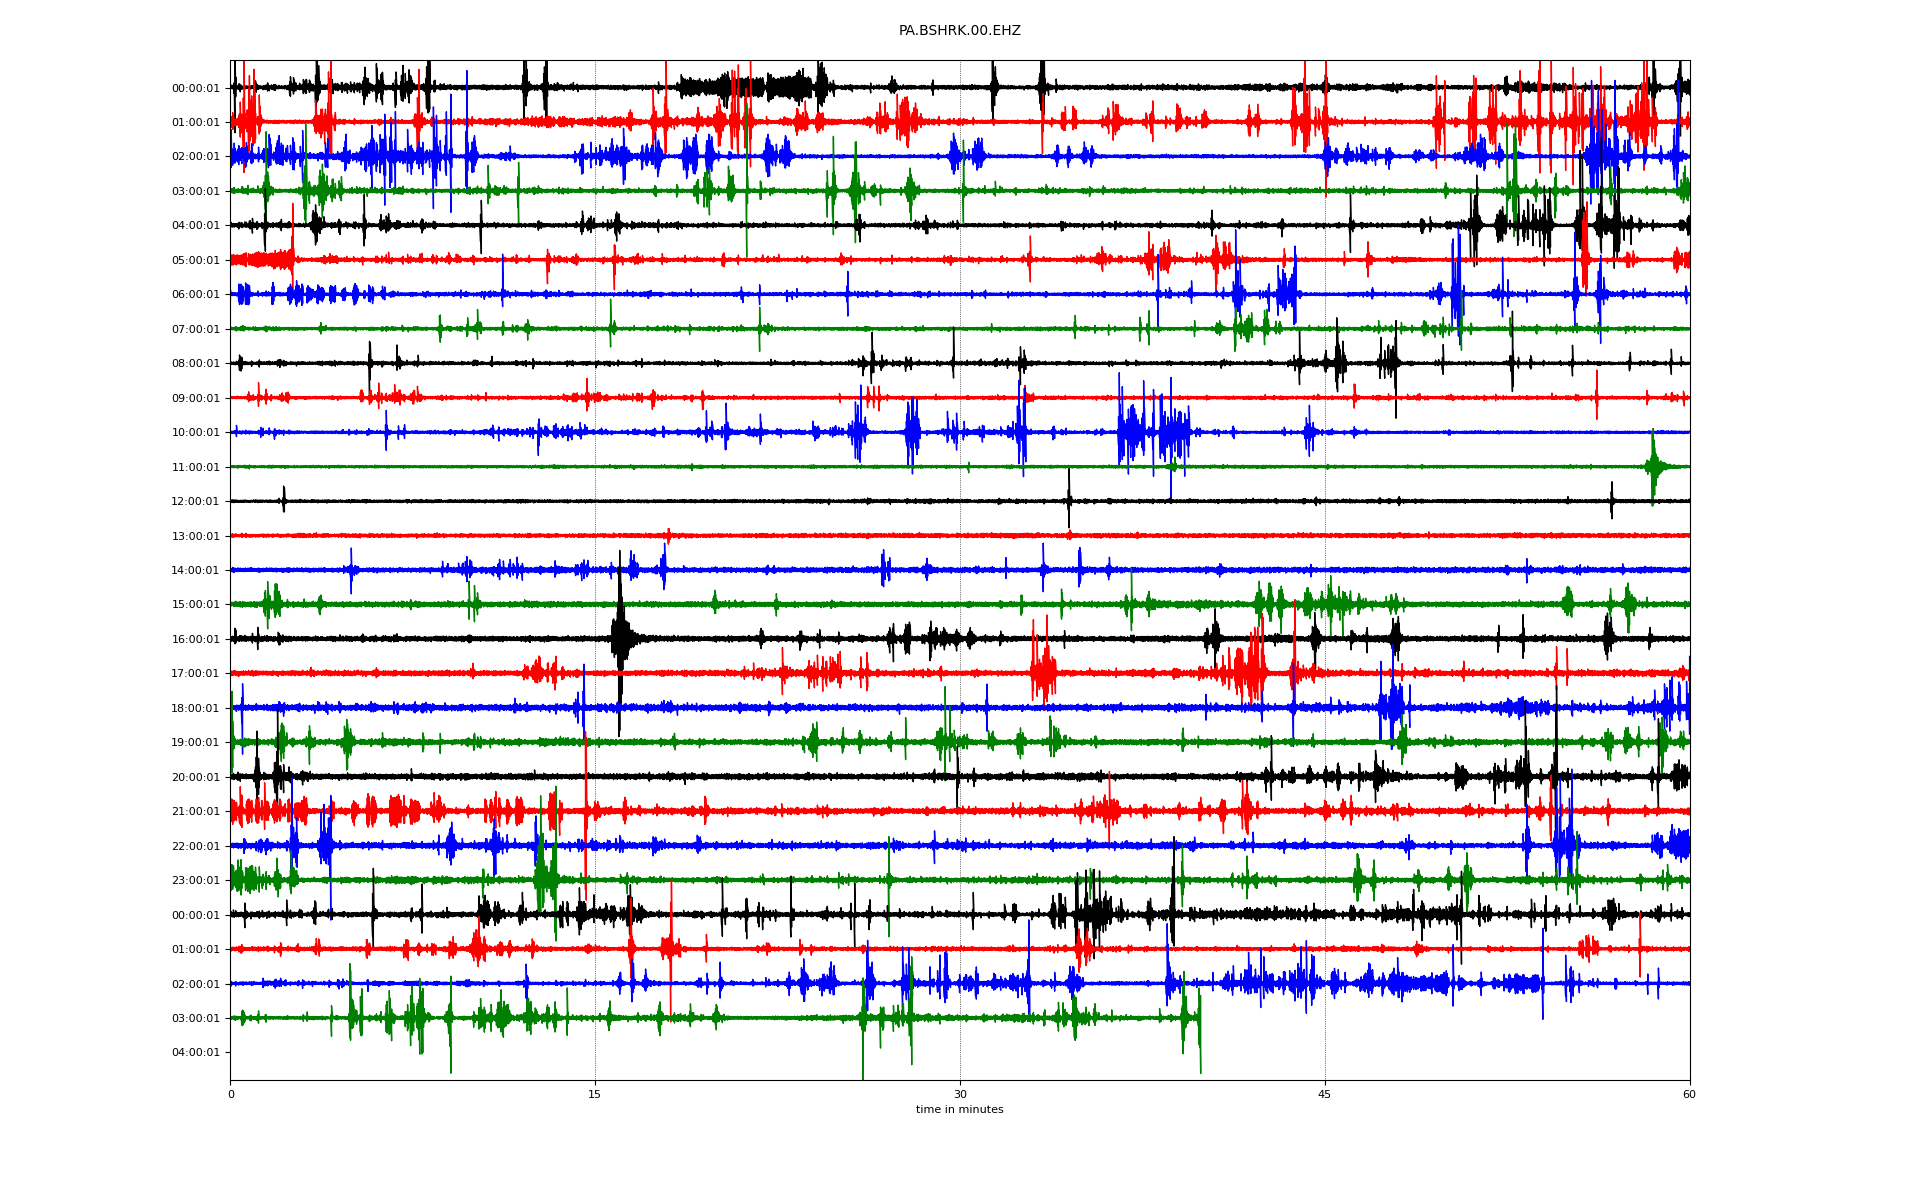Click the x-axis tick label 45
Image resolution: width=1920 pixels, height=1200 pixels.
pyautogui.click(x=1324, y=1094)
